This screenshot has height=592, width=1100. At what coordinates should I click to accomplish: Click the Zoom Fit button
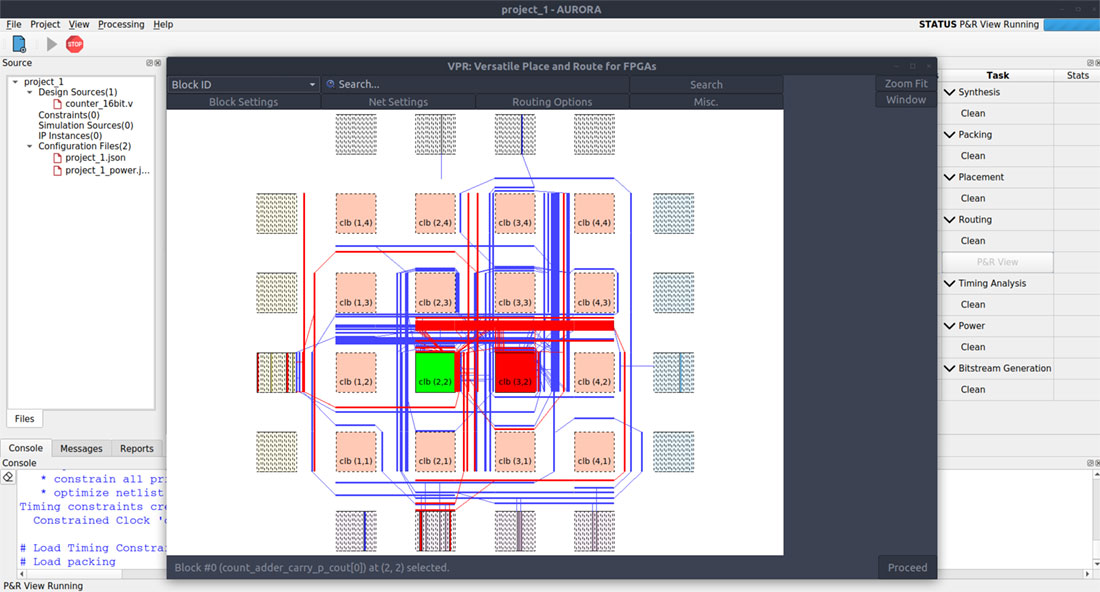click(x=906, y=83)
